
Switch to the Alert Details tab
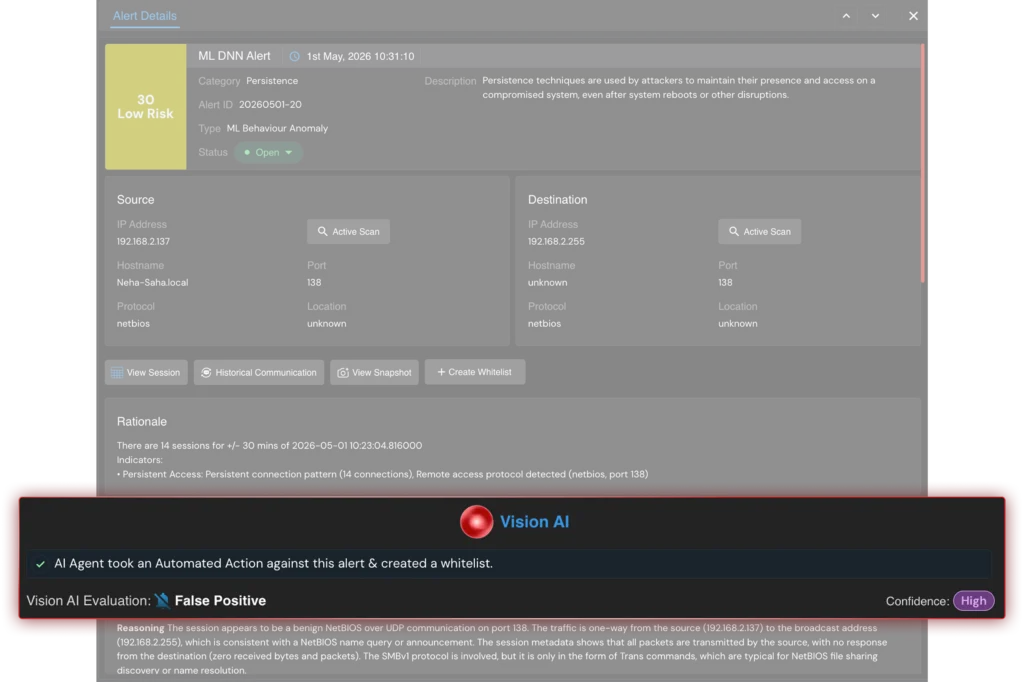pyautogui.click(x=144, y=16)
